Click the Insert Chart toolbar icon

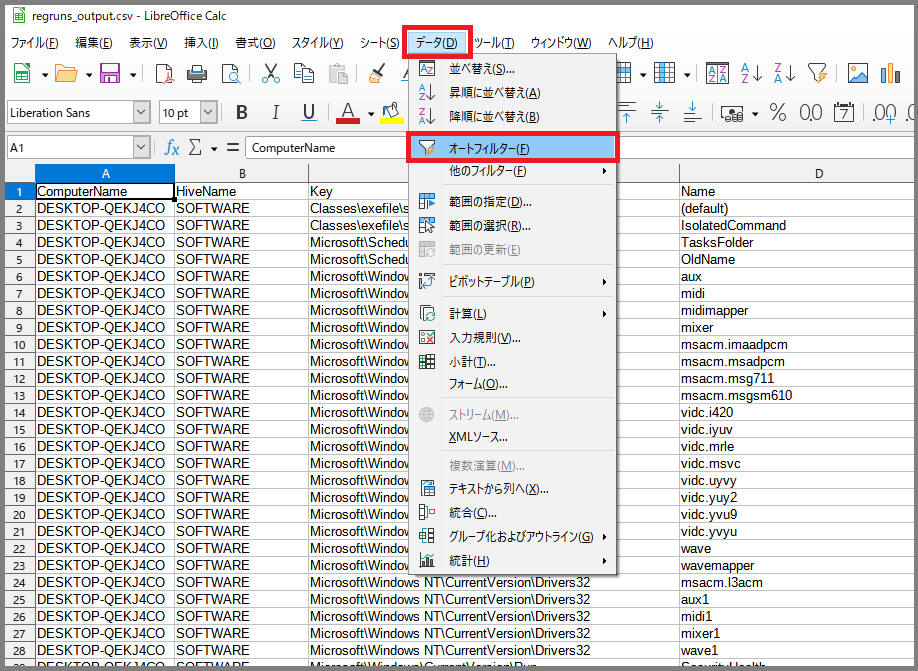(x=890, y=74)
